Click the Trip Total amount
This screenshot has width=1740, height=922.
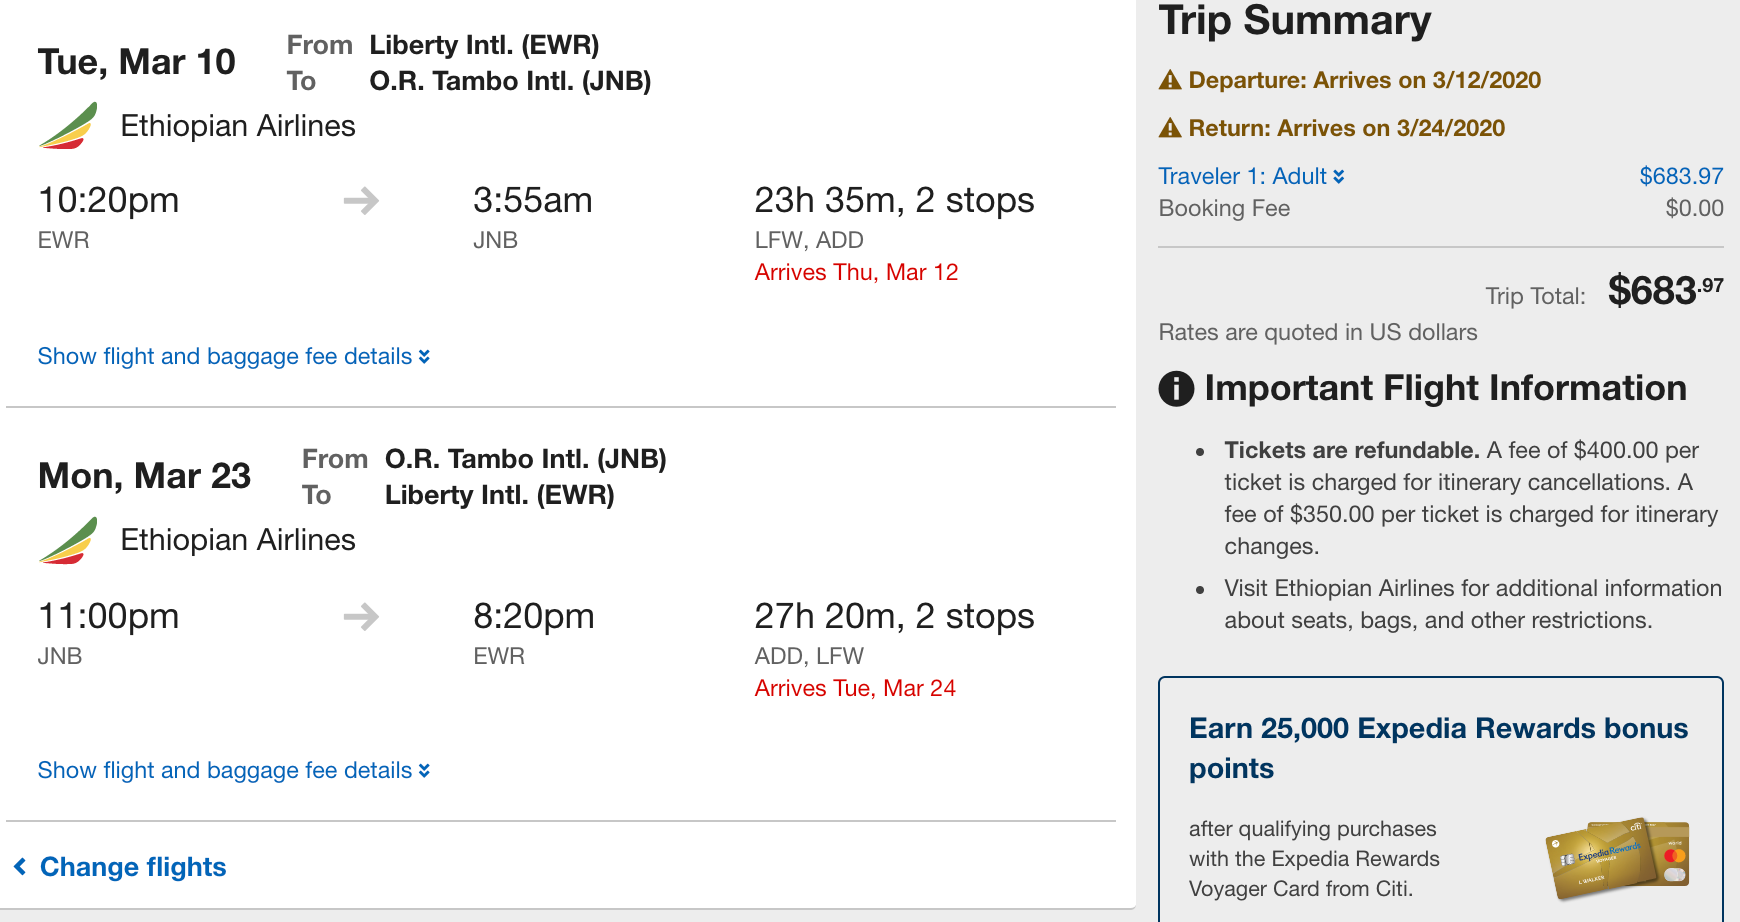pyautogui.click(x=1665, y=291)
